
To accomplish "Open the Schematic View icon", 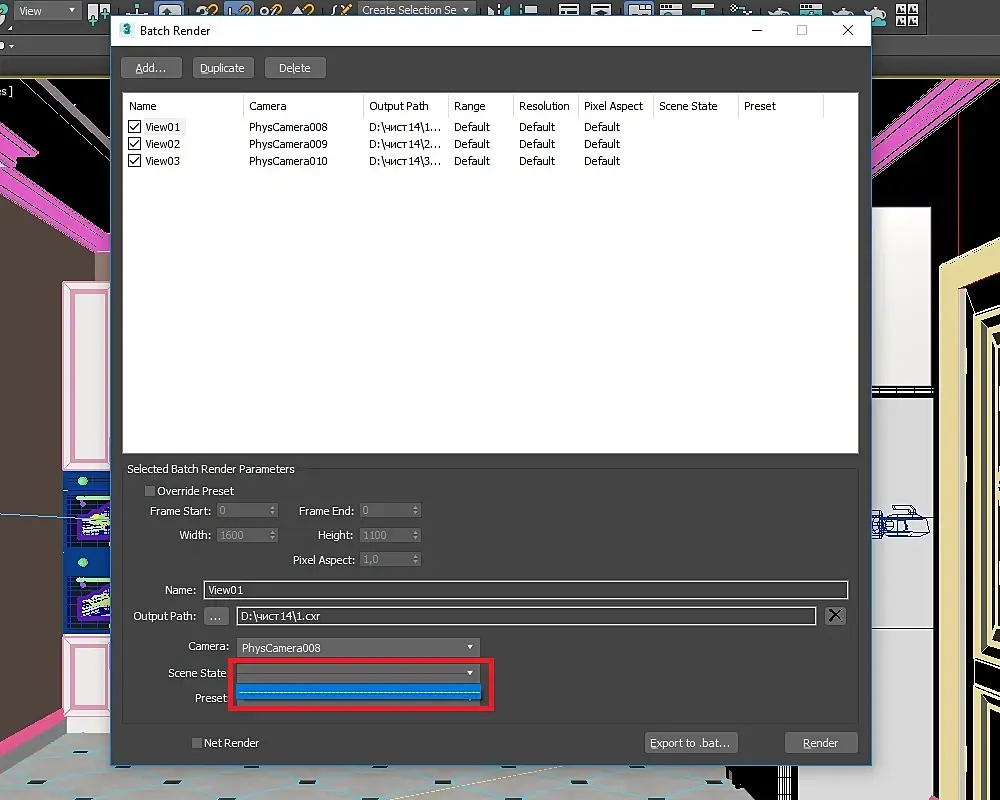I will tap(702, 10).
